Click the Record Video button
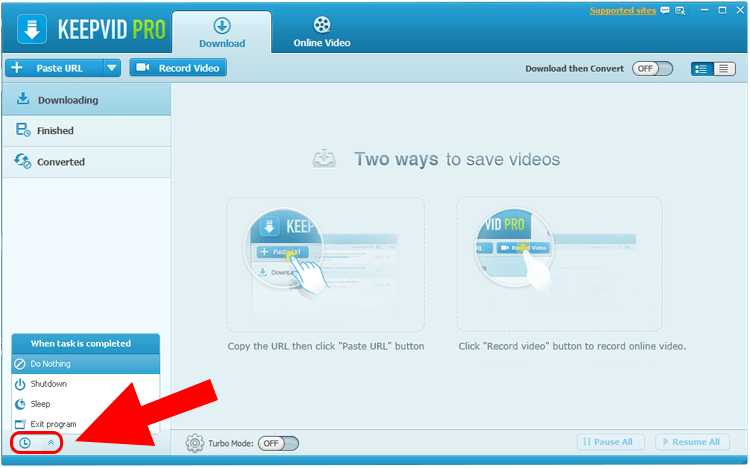The height and width of the screenshot is (468, 750). 178,68
